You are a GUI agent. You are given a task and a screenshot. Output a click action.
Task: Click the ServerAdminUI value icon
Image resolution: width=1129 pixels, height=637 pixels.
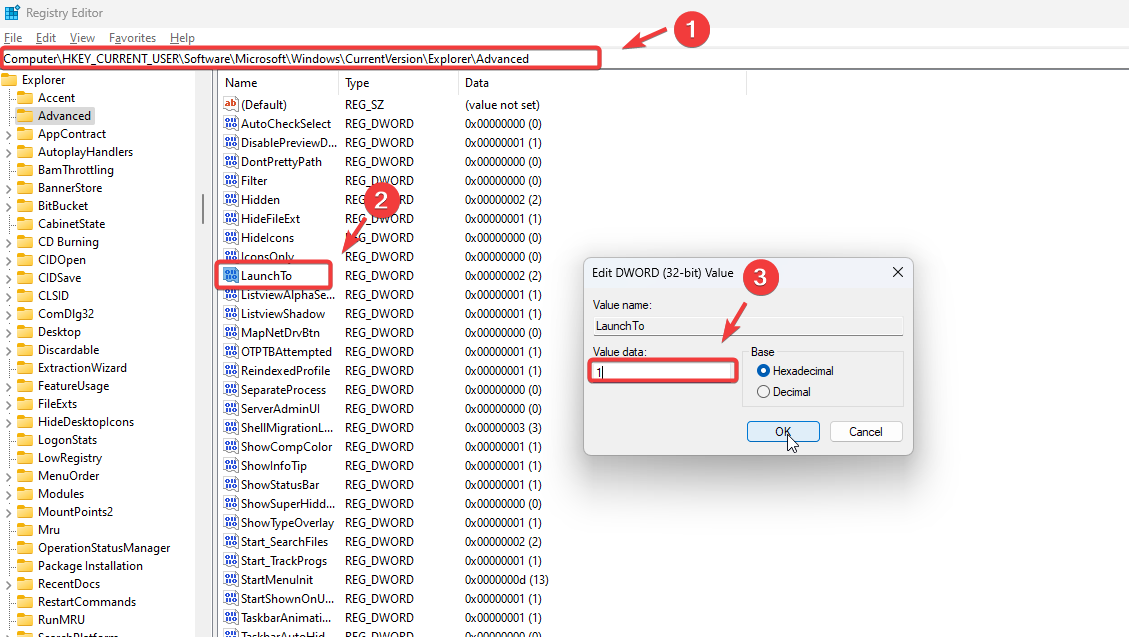click(230, 408)
